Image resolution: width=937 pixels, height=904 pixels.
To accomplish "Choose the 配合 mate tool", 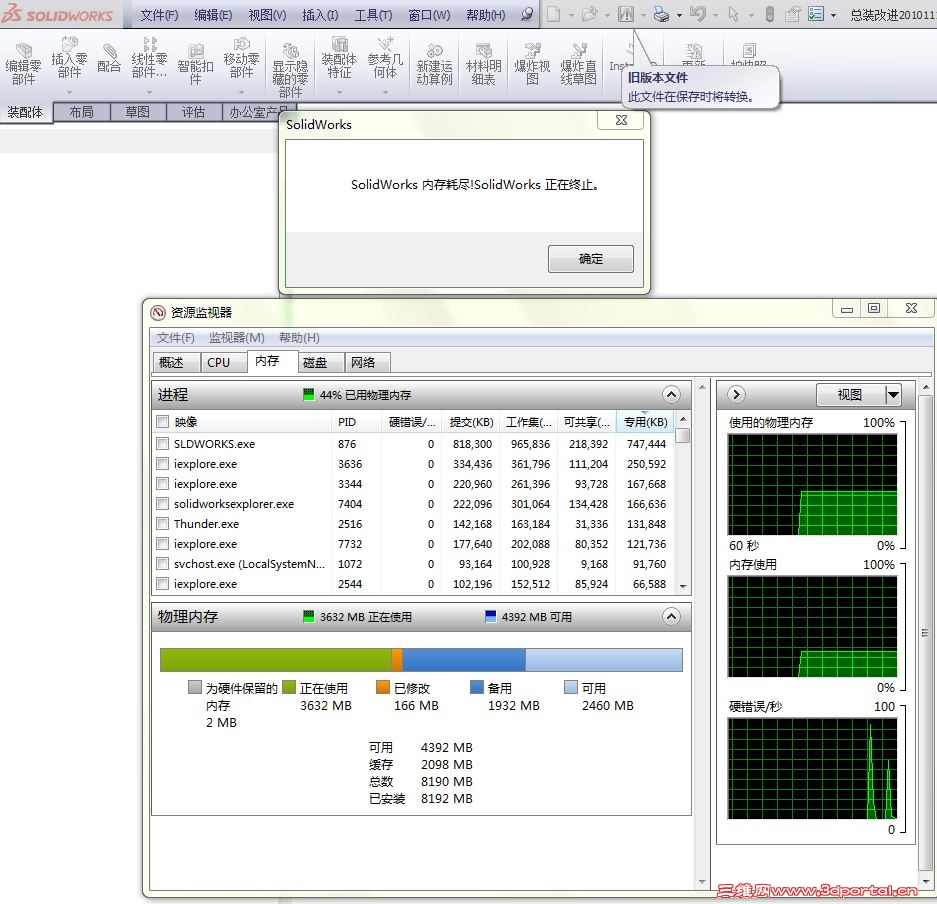I will pos(109,59).
